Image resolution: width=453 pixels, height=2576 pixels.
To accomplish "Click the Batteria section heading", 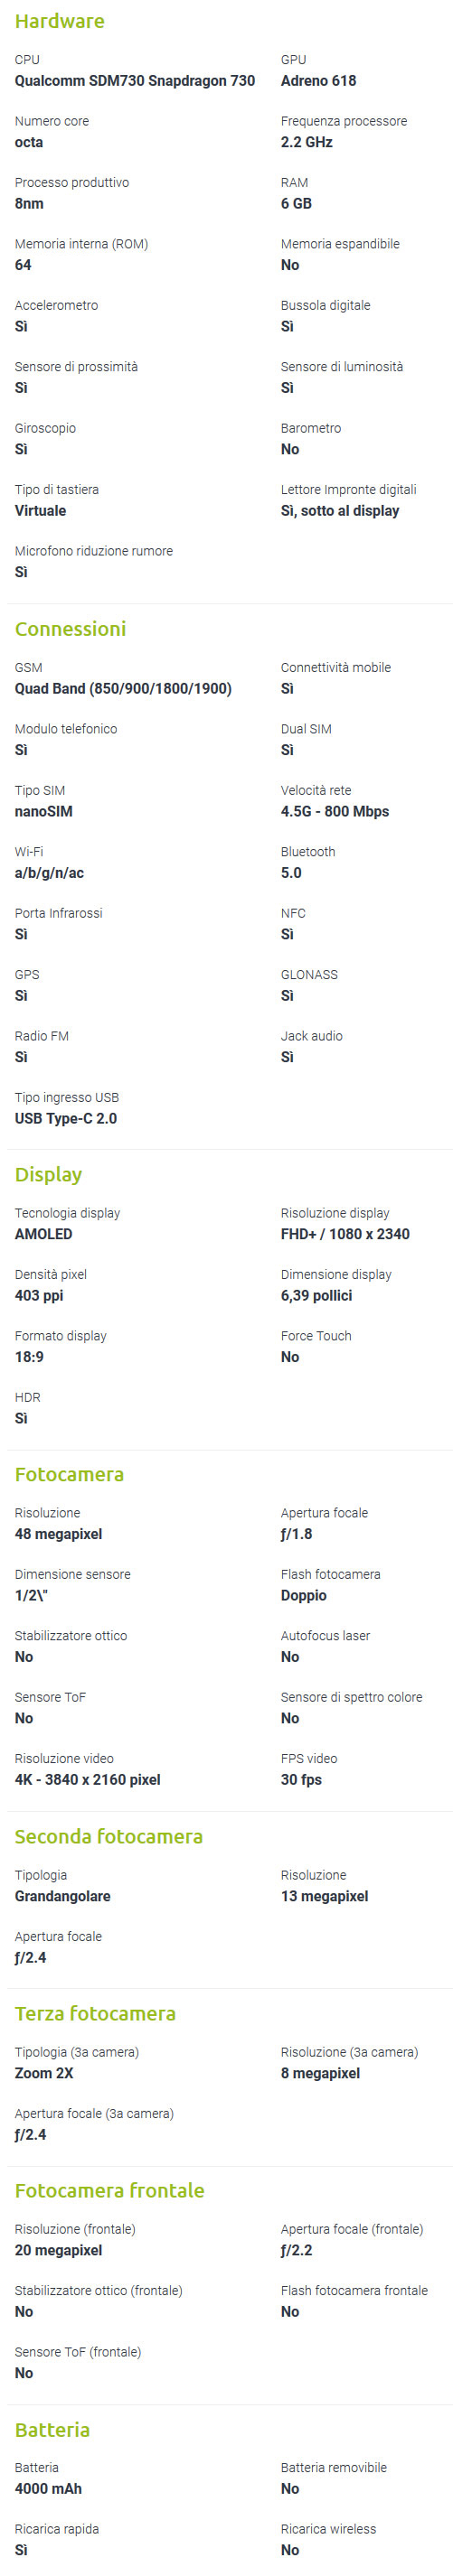I will [52, 2430].
